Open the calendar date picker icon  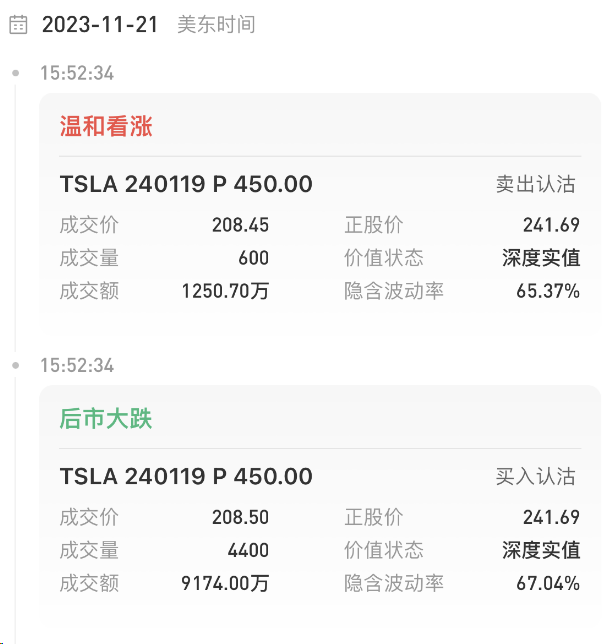pyautogui.click(x=18, y=25)
